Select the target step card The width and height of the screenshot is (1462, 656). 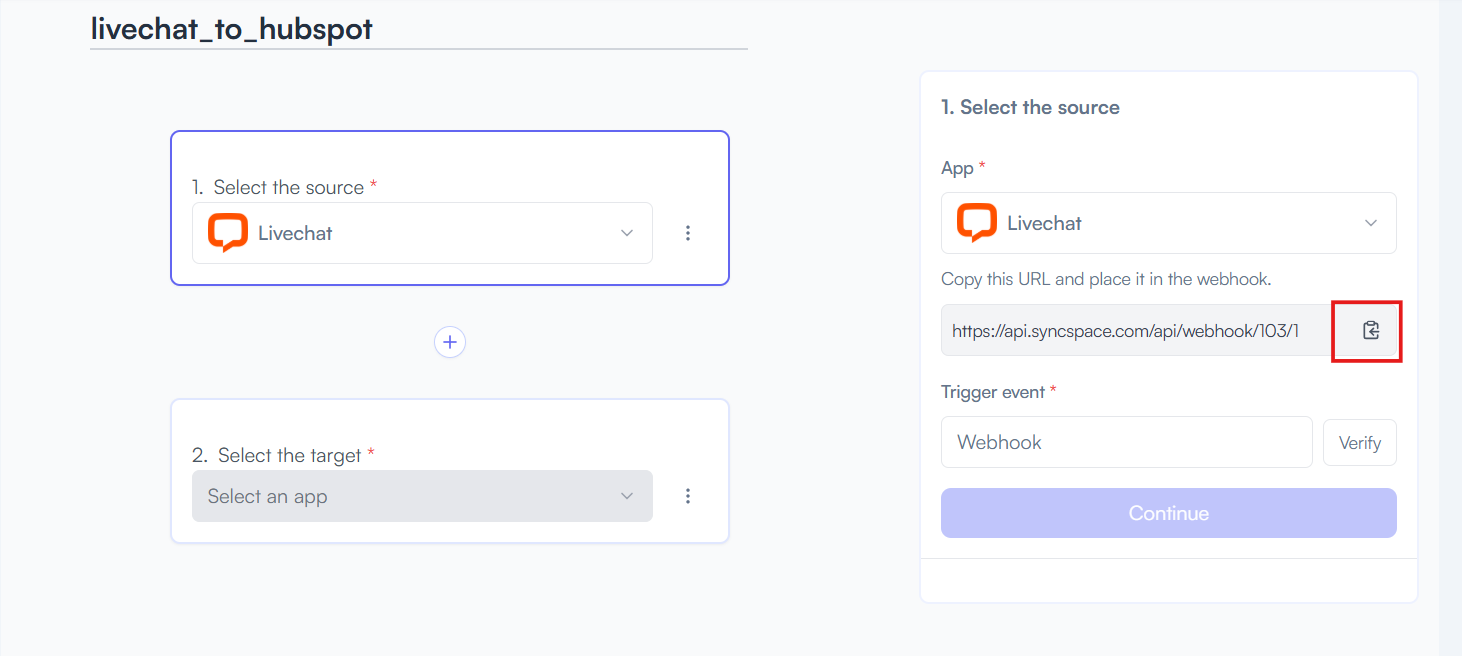[450, 471]
